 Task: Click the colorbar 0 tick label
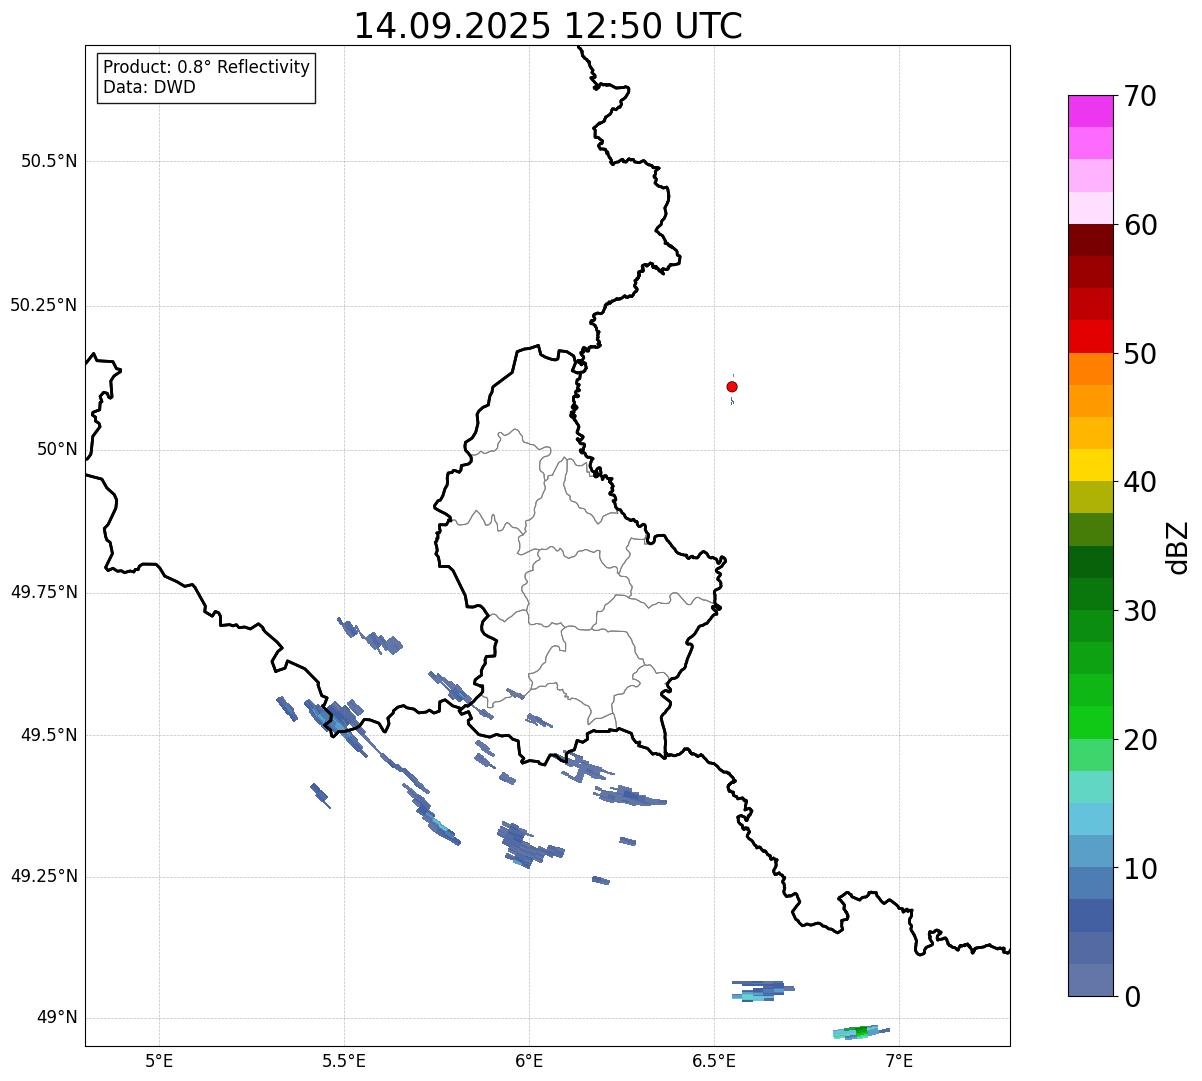point(1132,997)
